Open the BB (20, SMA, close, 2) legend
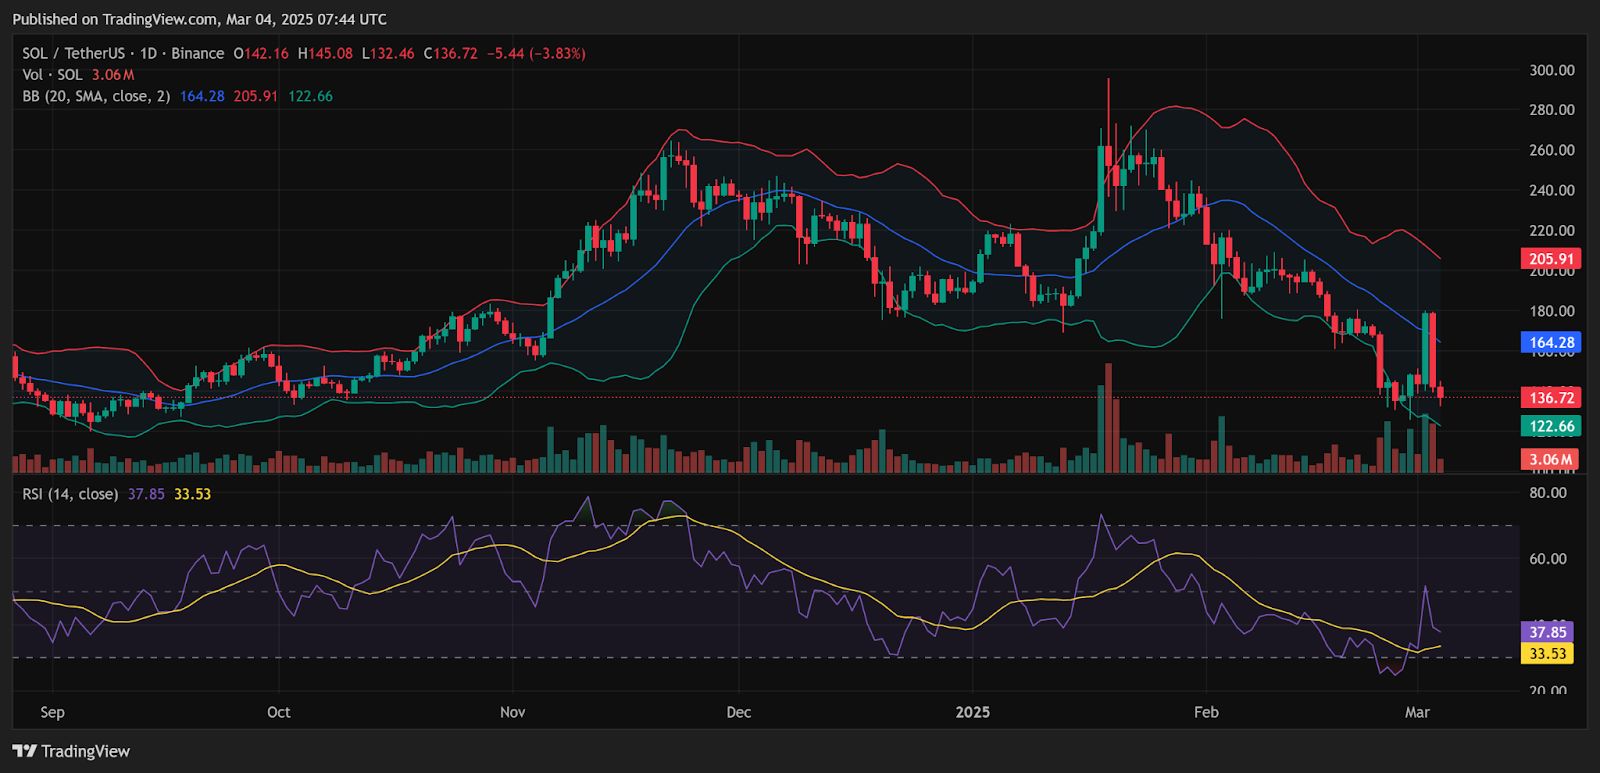1600x773 pixels. click(96, 96)
